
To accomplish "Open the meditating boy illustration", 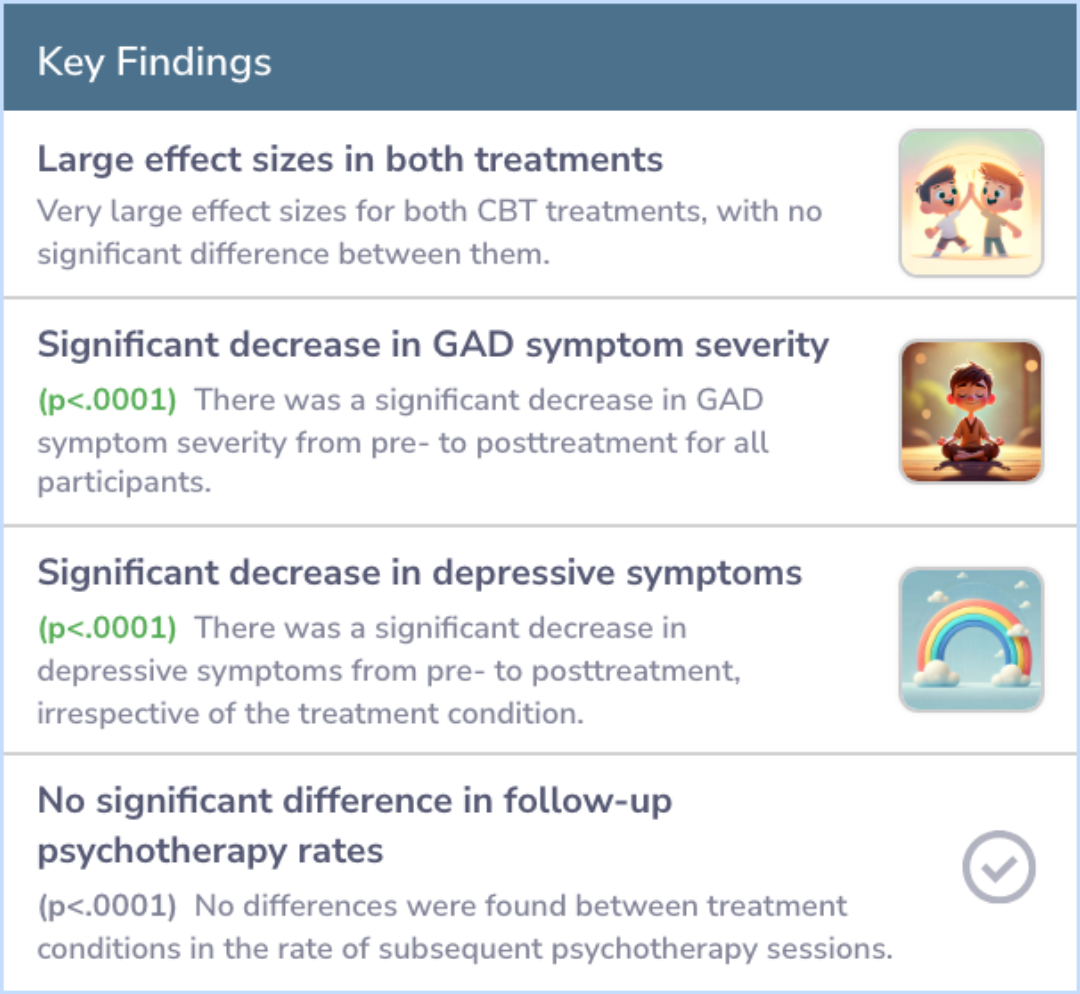I will tap(971, 411).
